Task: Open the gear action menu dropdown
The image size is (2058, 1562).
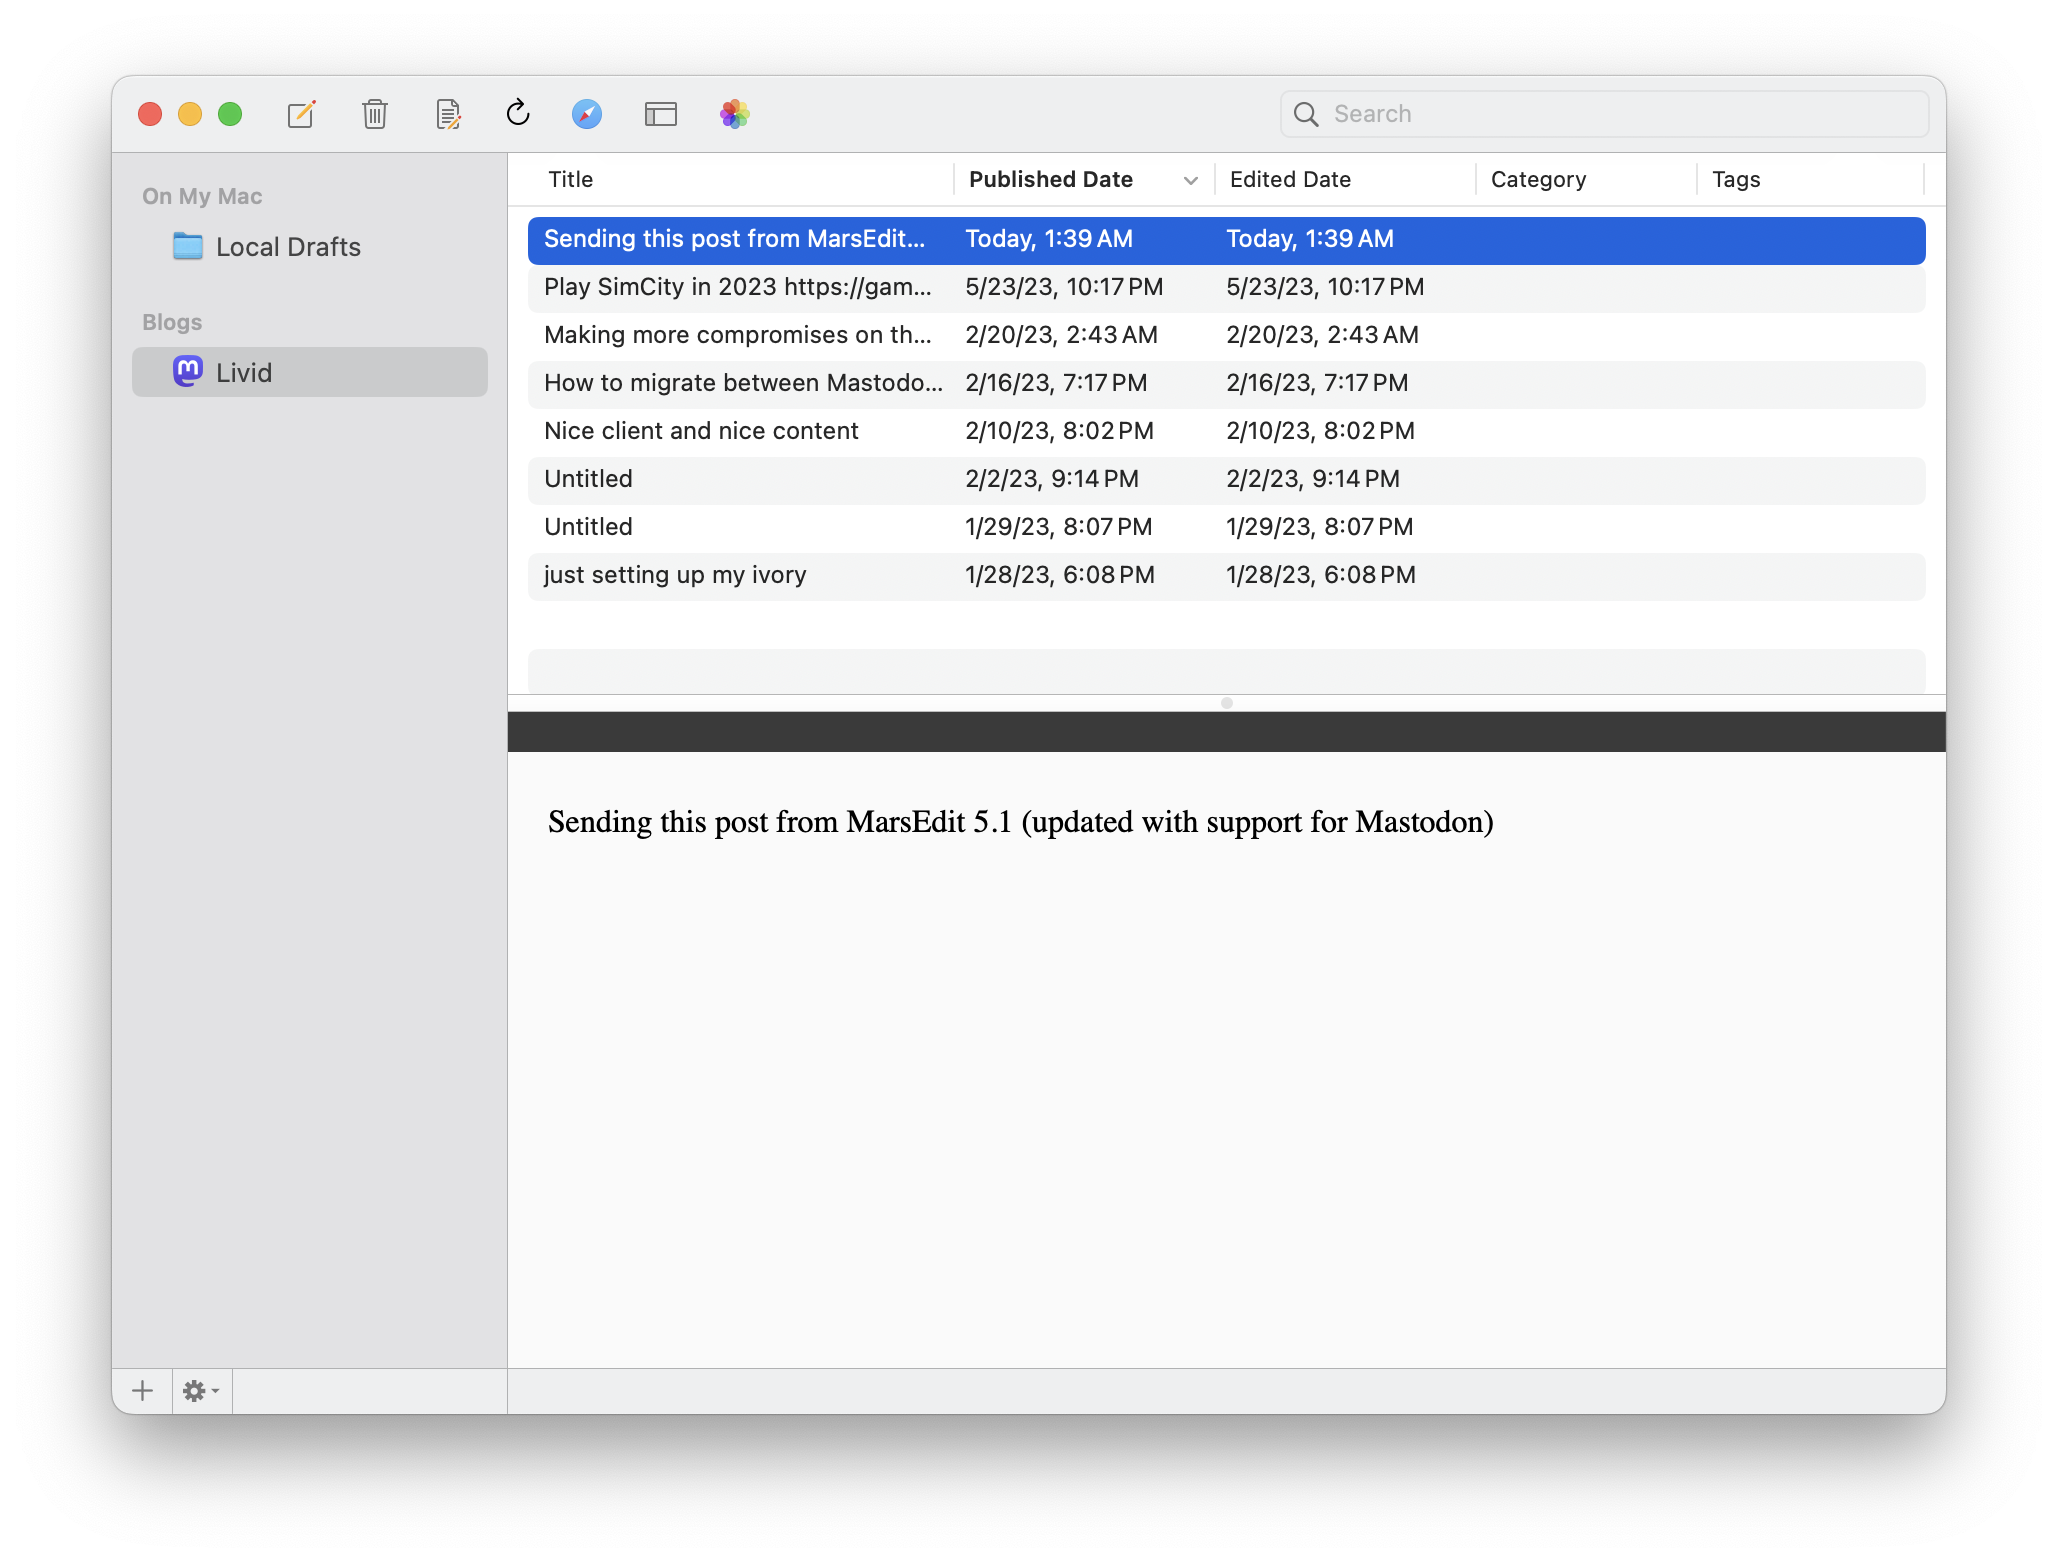Action: [200, 1390]
